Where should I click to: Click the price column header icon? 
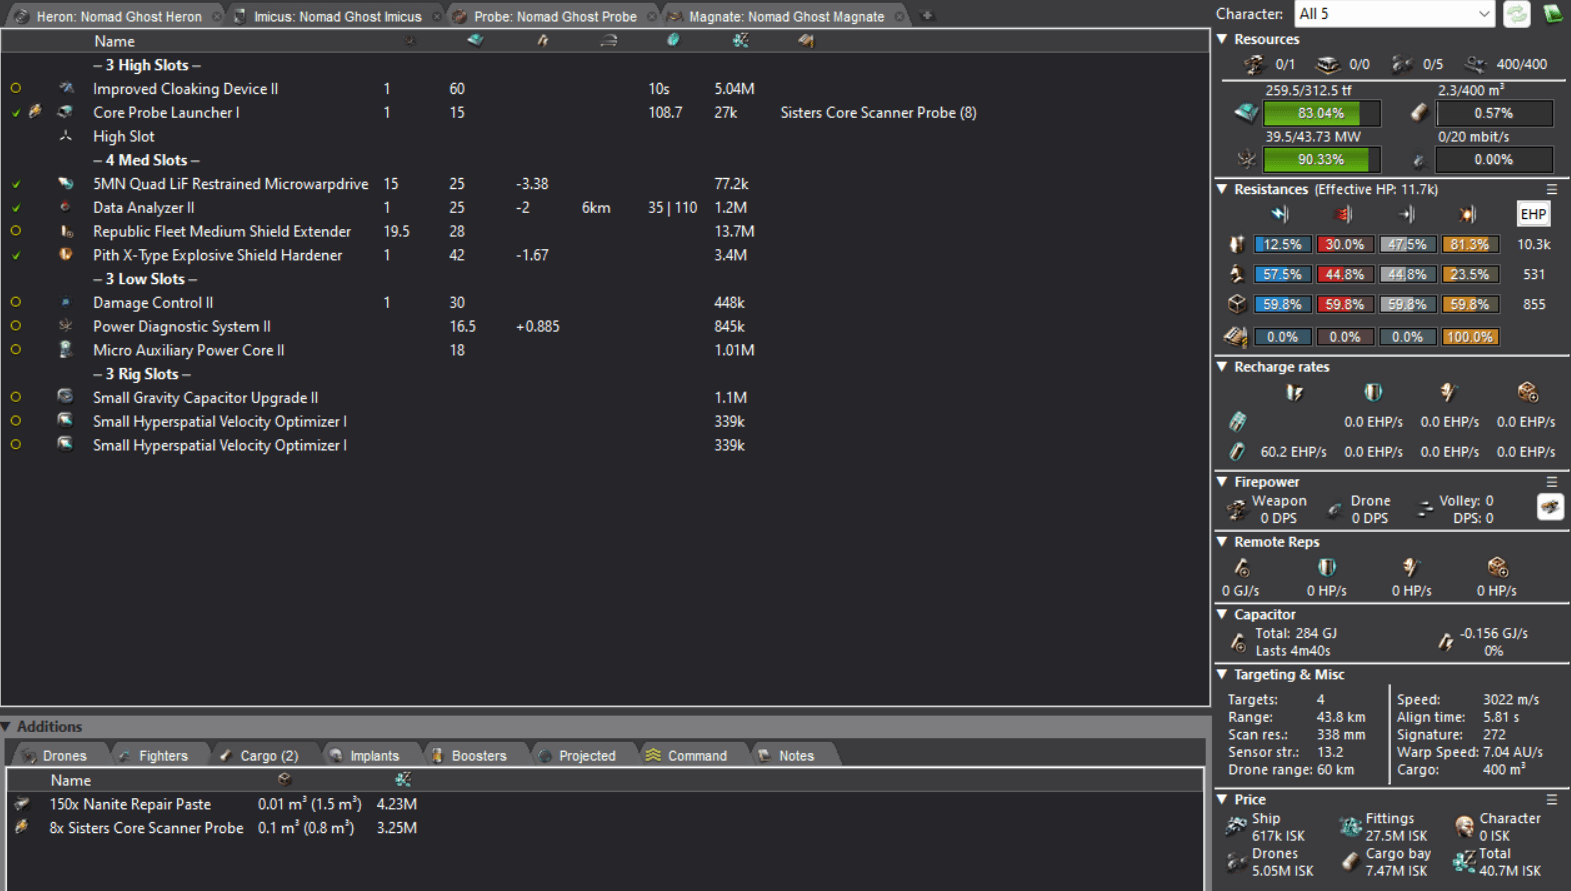pyautogui.click(x=740, y=41)
